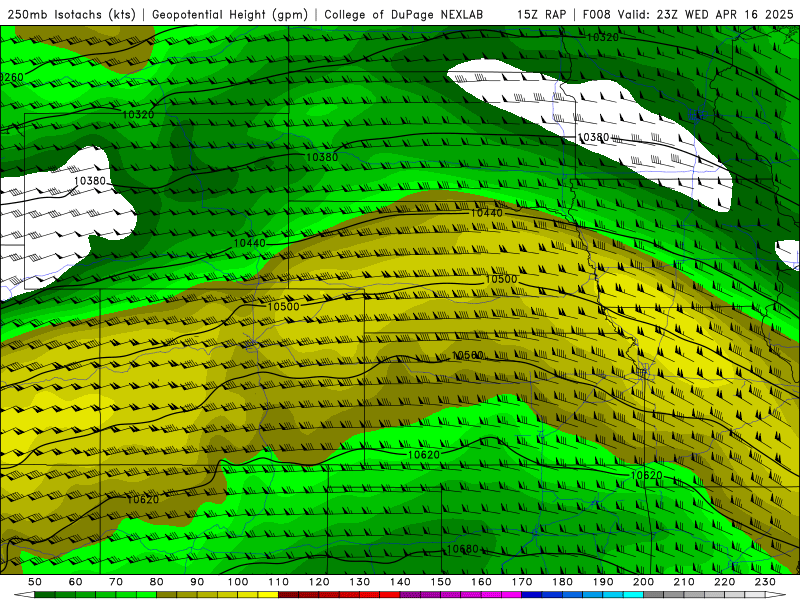800x600 pixels.
Task: Click the 10380 label beside the northeastern white area
Action: click(593, 138)
